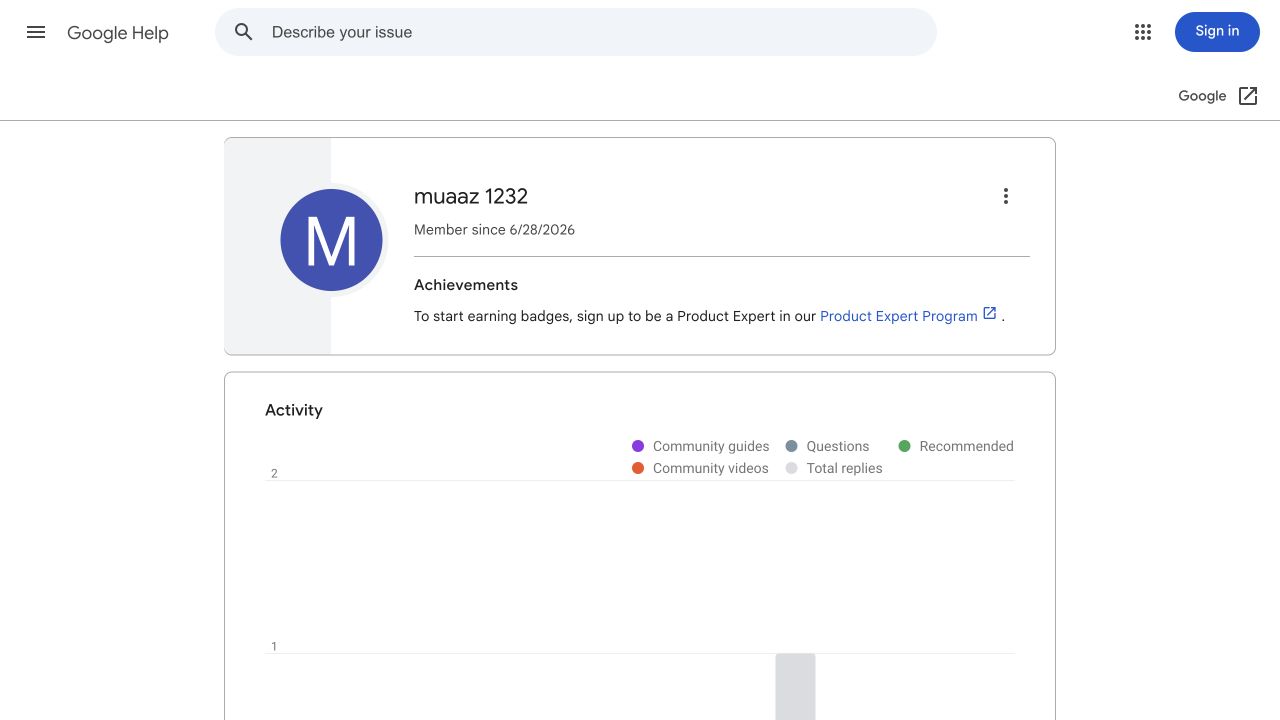Image resolution: width=1280 pixels, height=720 pixels.
Task: Click the M profile avatar
Action: click(x=331, y=240)
